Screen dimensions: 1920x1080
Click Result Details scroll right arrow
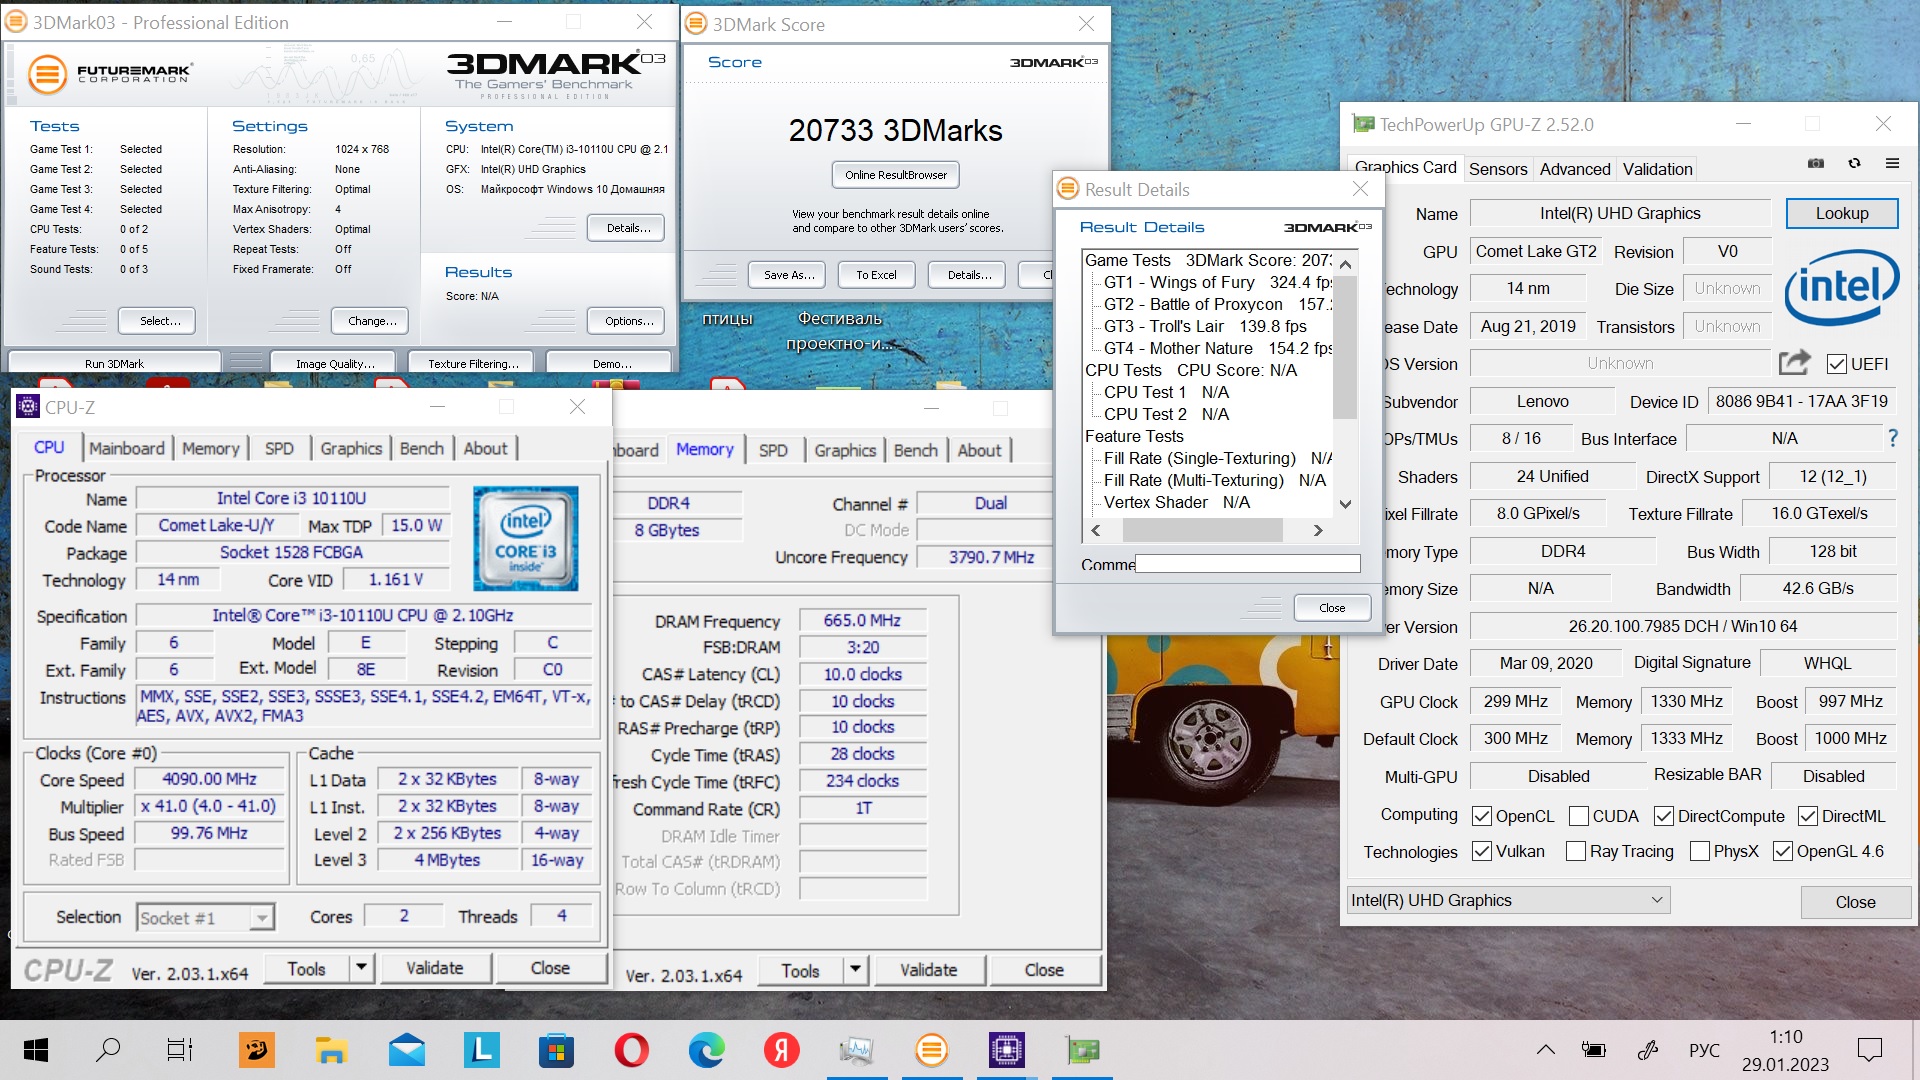pos(1318,530)
